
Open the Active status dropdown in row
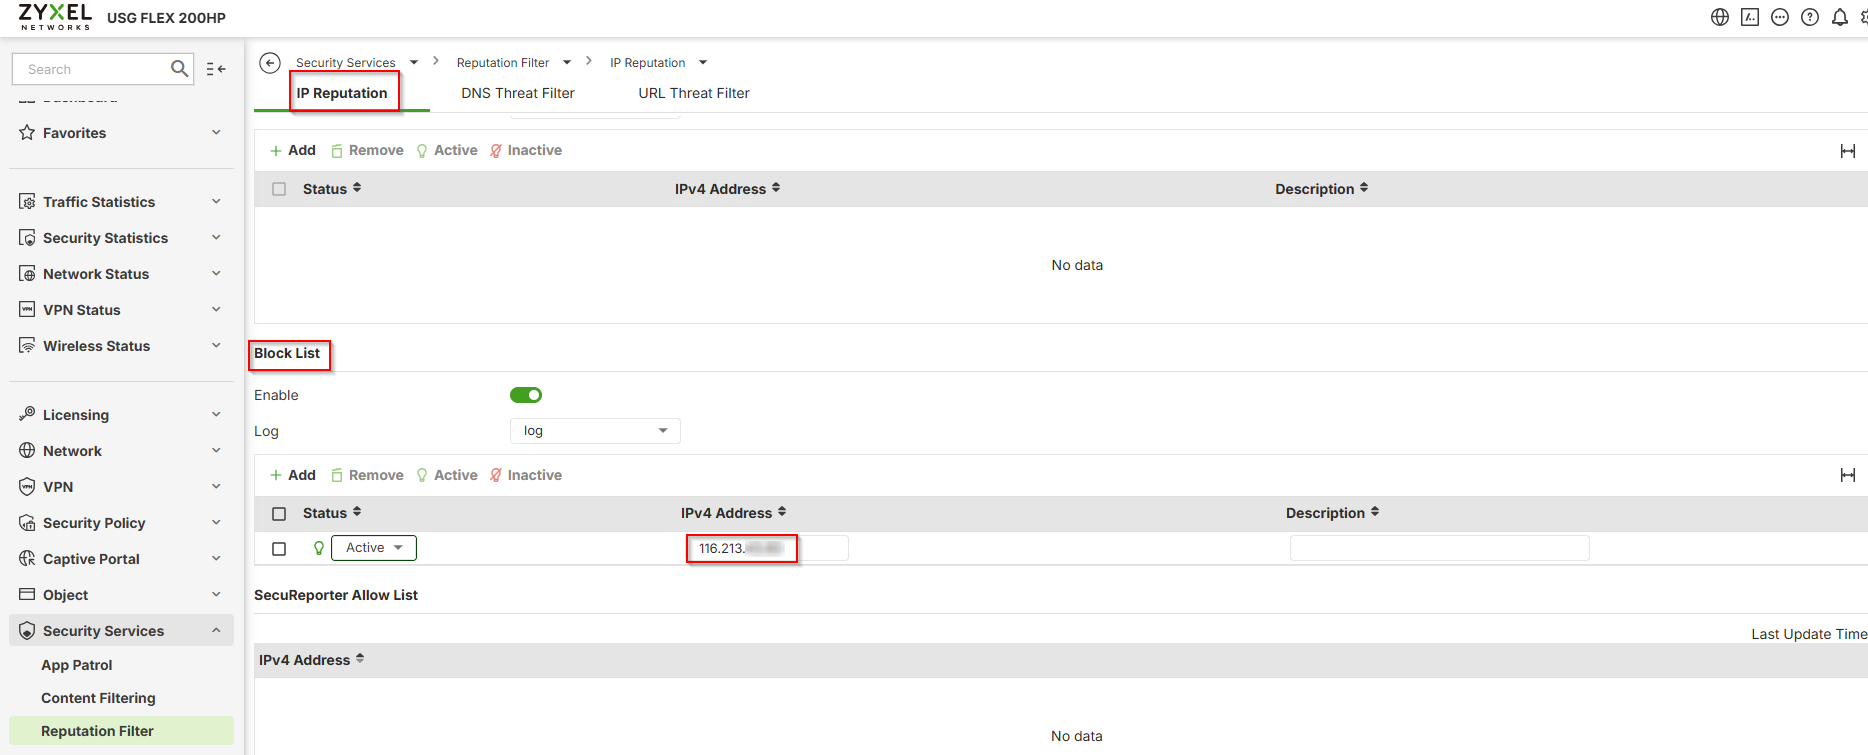coord(374,548)
